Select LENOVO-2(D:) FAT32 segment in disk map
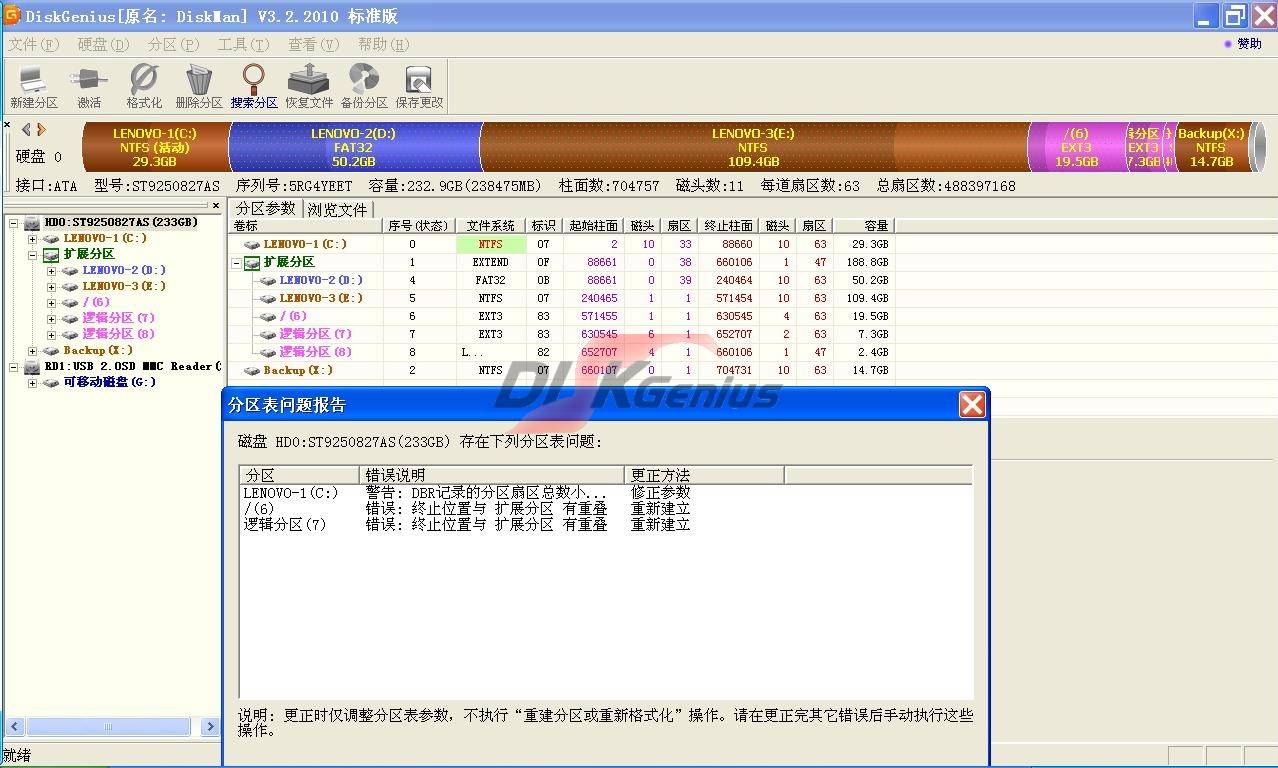1278x768 pixels. point(354,147)
